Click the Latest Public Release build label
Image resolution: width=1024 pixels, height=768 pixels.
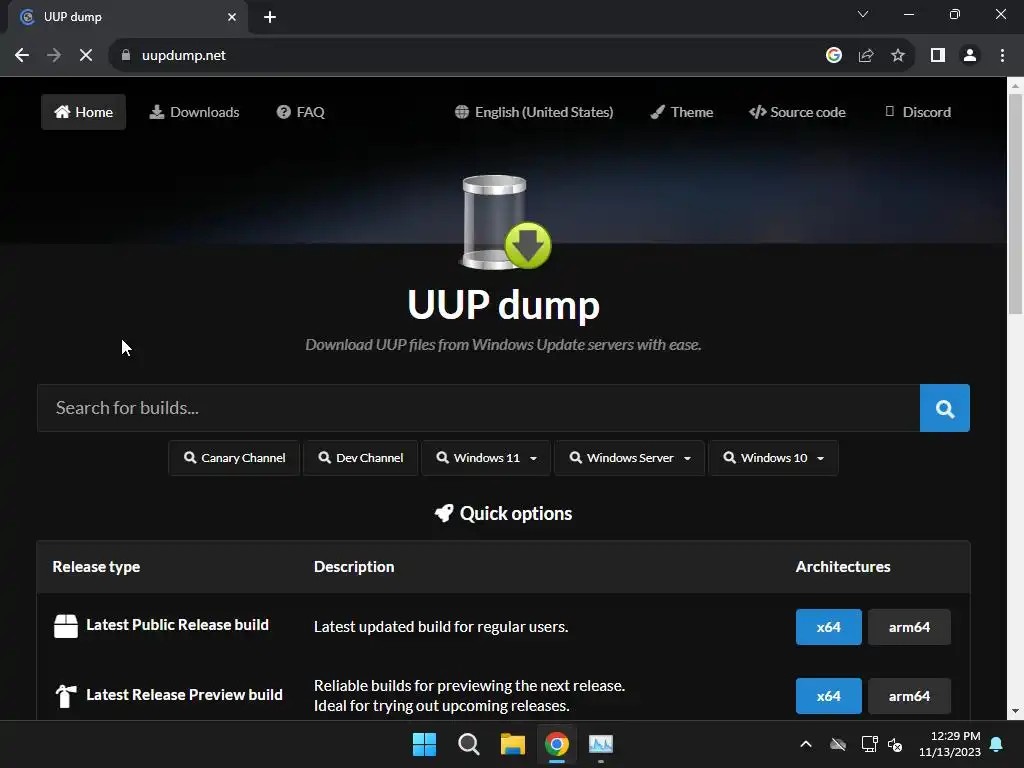(177, 625)
